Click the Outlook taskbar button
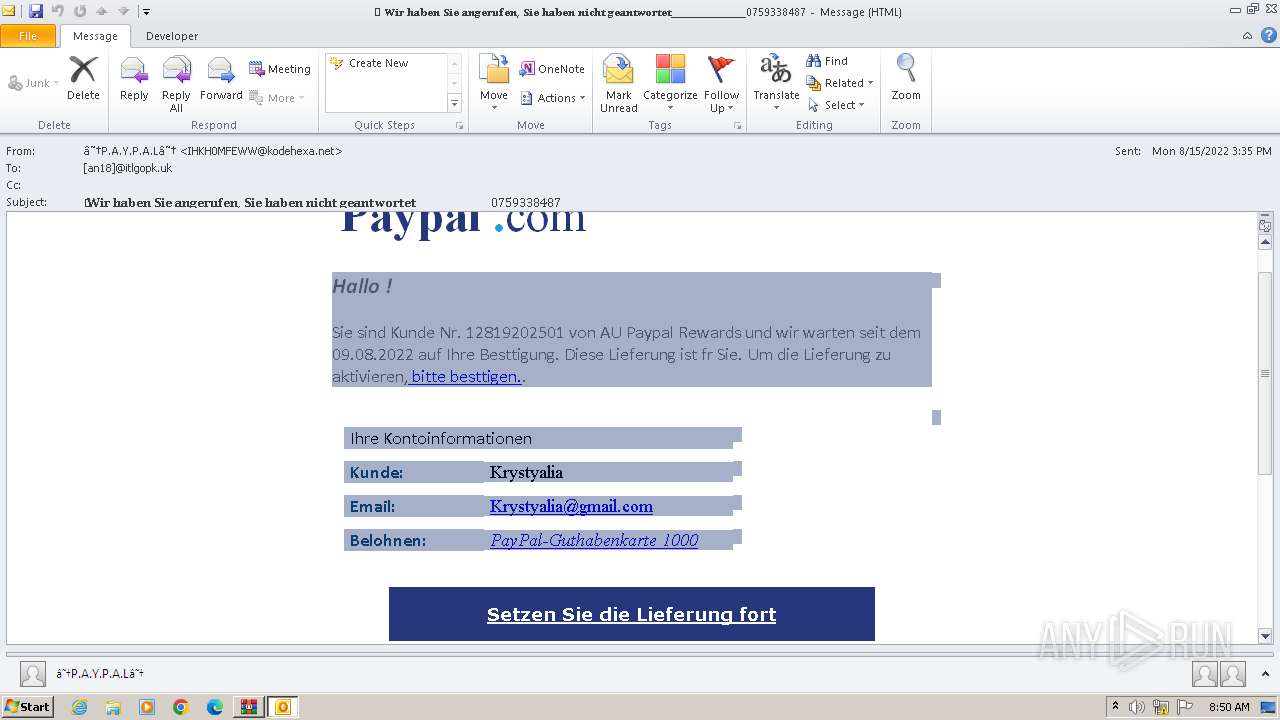The image size is (1280, 720). click(x=283, y=707)
